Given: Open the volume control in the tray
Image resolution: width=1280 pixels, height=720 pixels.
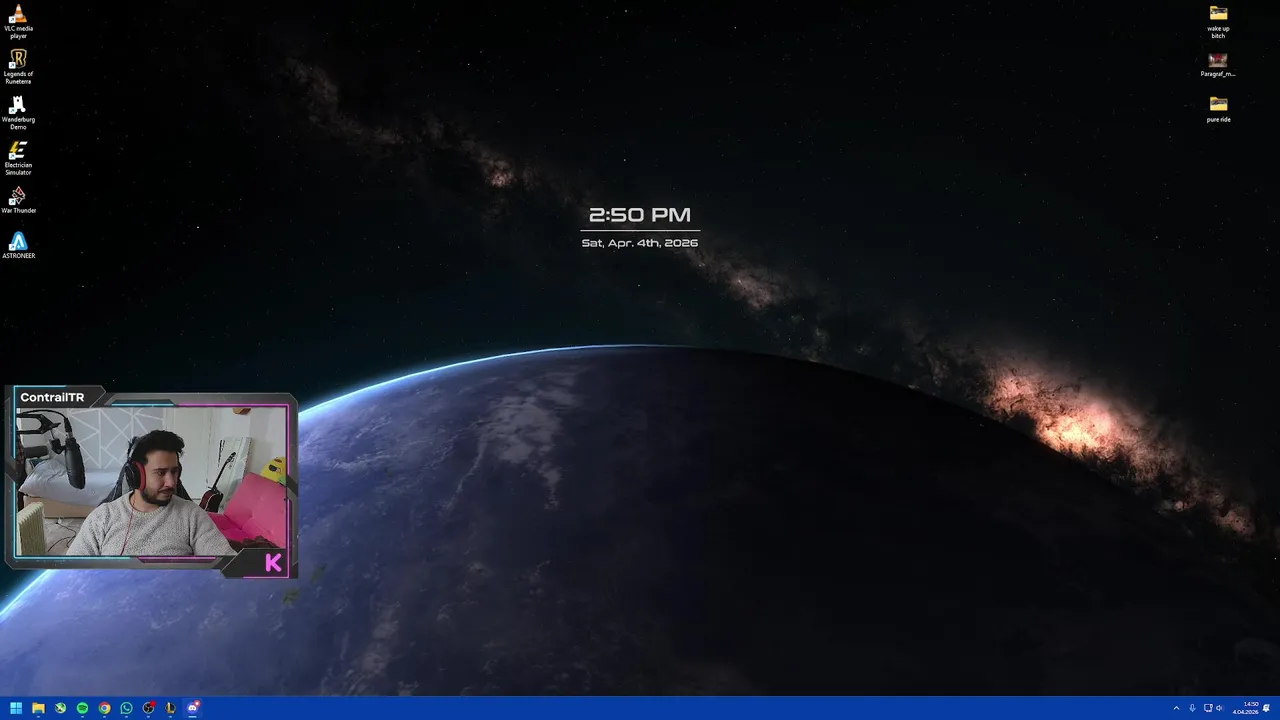Looking at the screenshot, I should pos(1219,708).
